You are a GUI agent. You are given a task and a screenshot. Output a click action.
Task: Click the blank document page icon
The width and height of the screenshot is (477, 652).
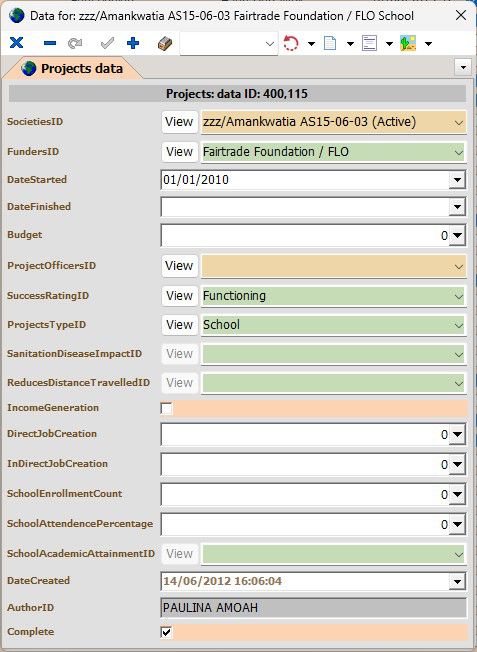coord(330,43)
